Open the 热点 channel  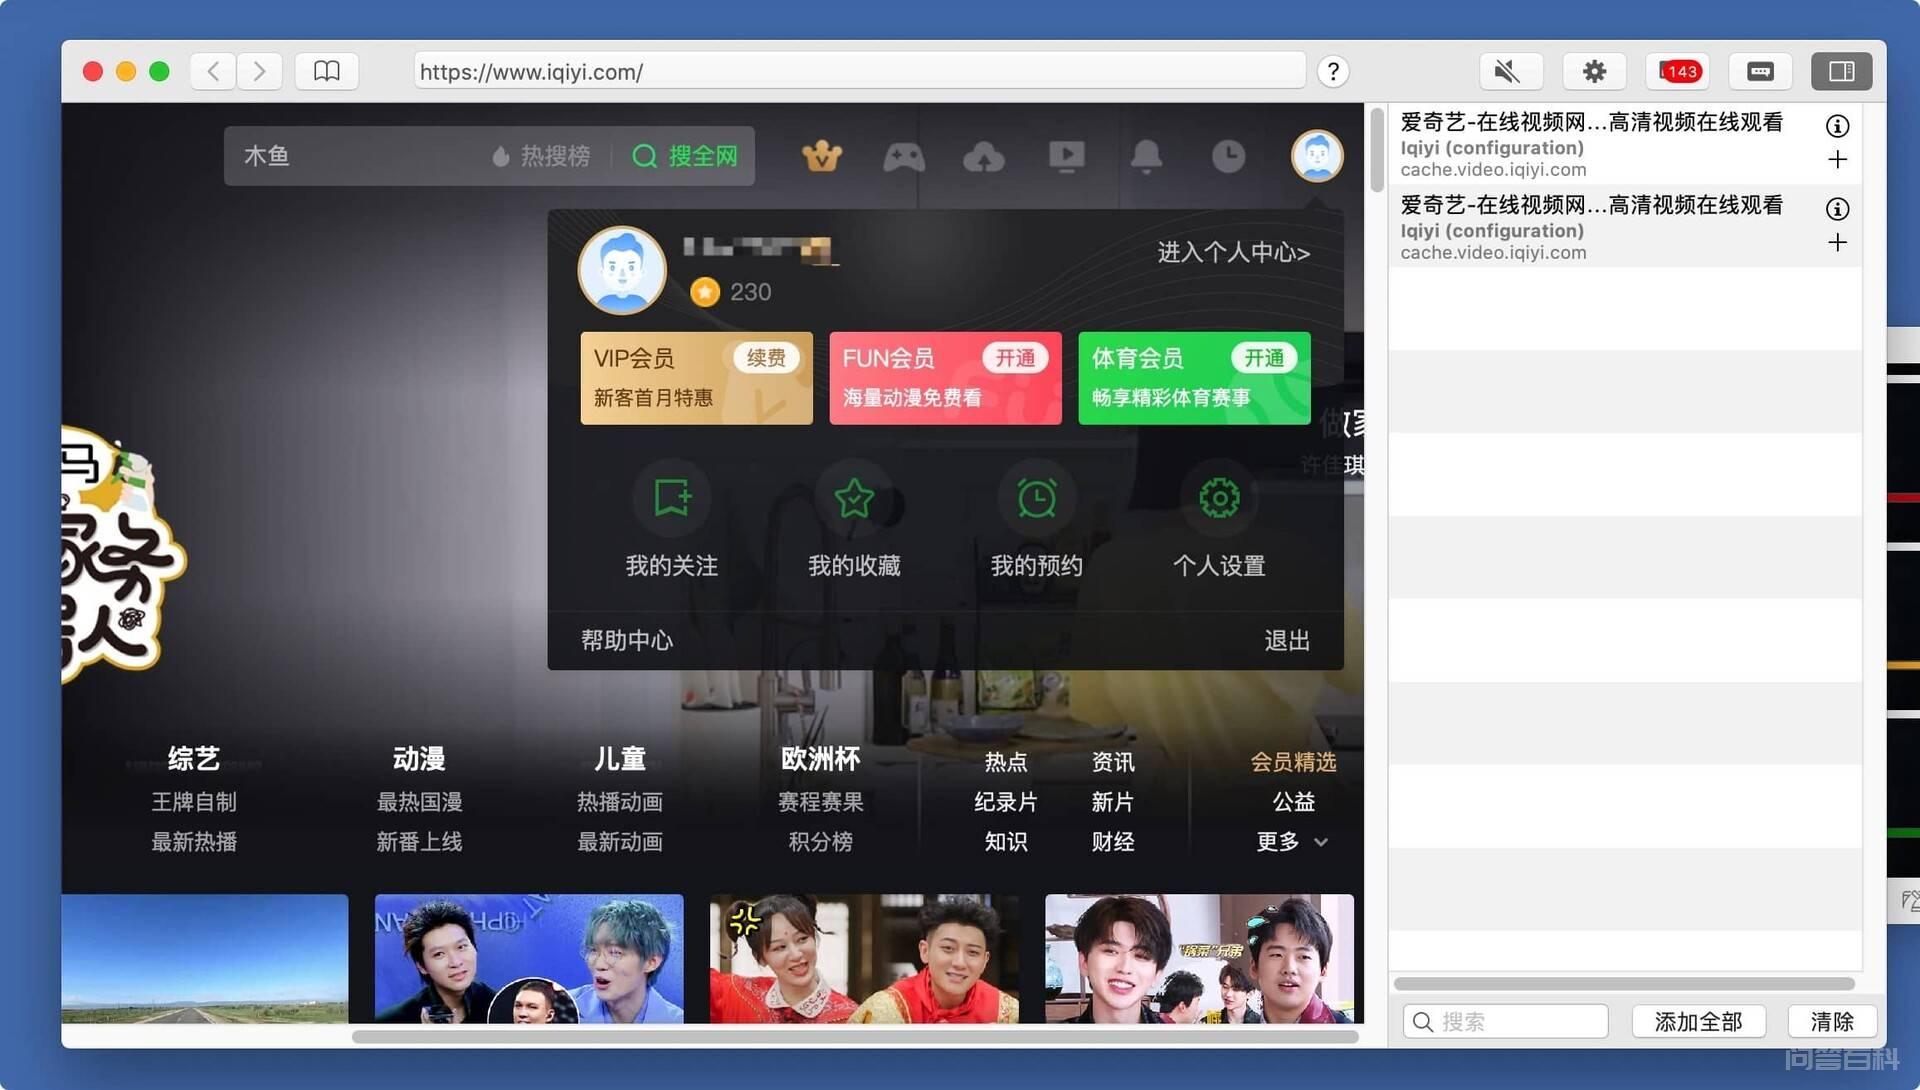(1005, 762)
